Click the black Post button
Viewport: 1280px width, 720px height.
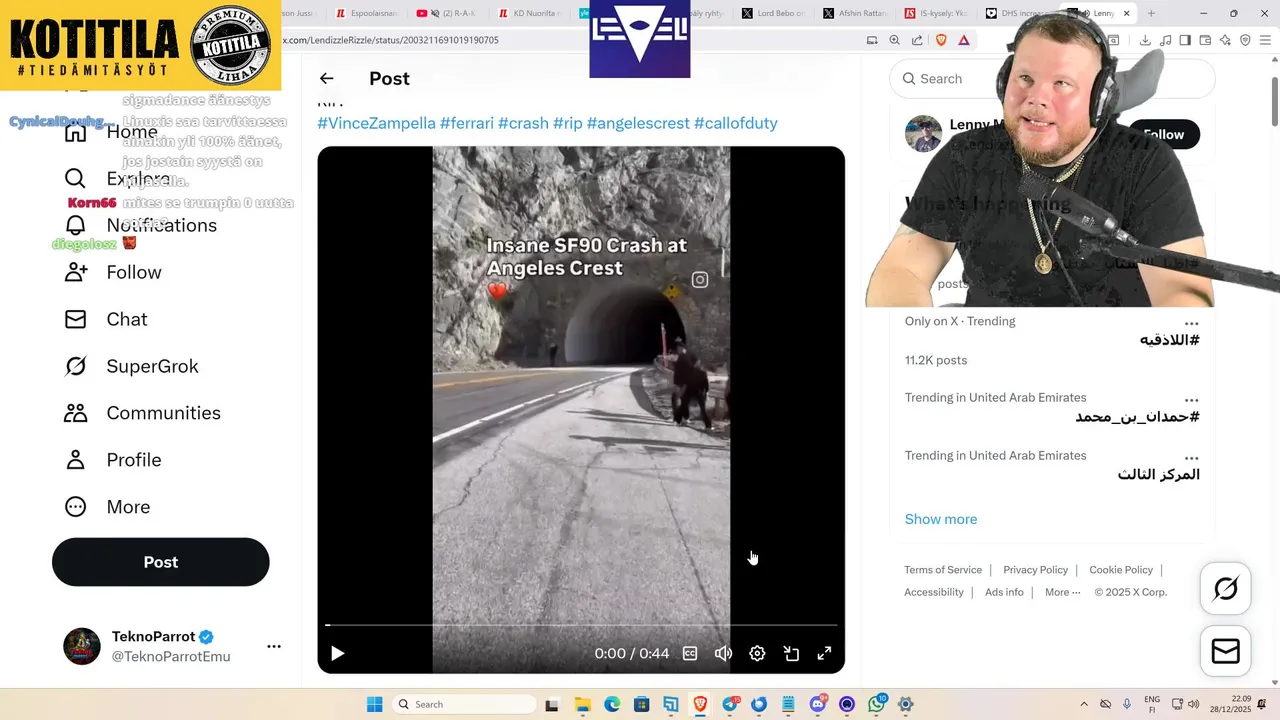pyautogui.click(x=161, y=562)
